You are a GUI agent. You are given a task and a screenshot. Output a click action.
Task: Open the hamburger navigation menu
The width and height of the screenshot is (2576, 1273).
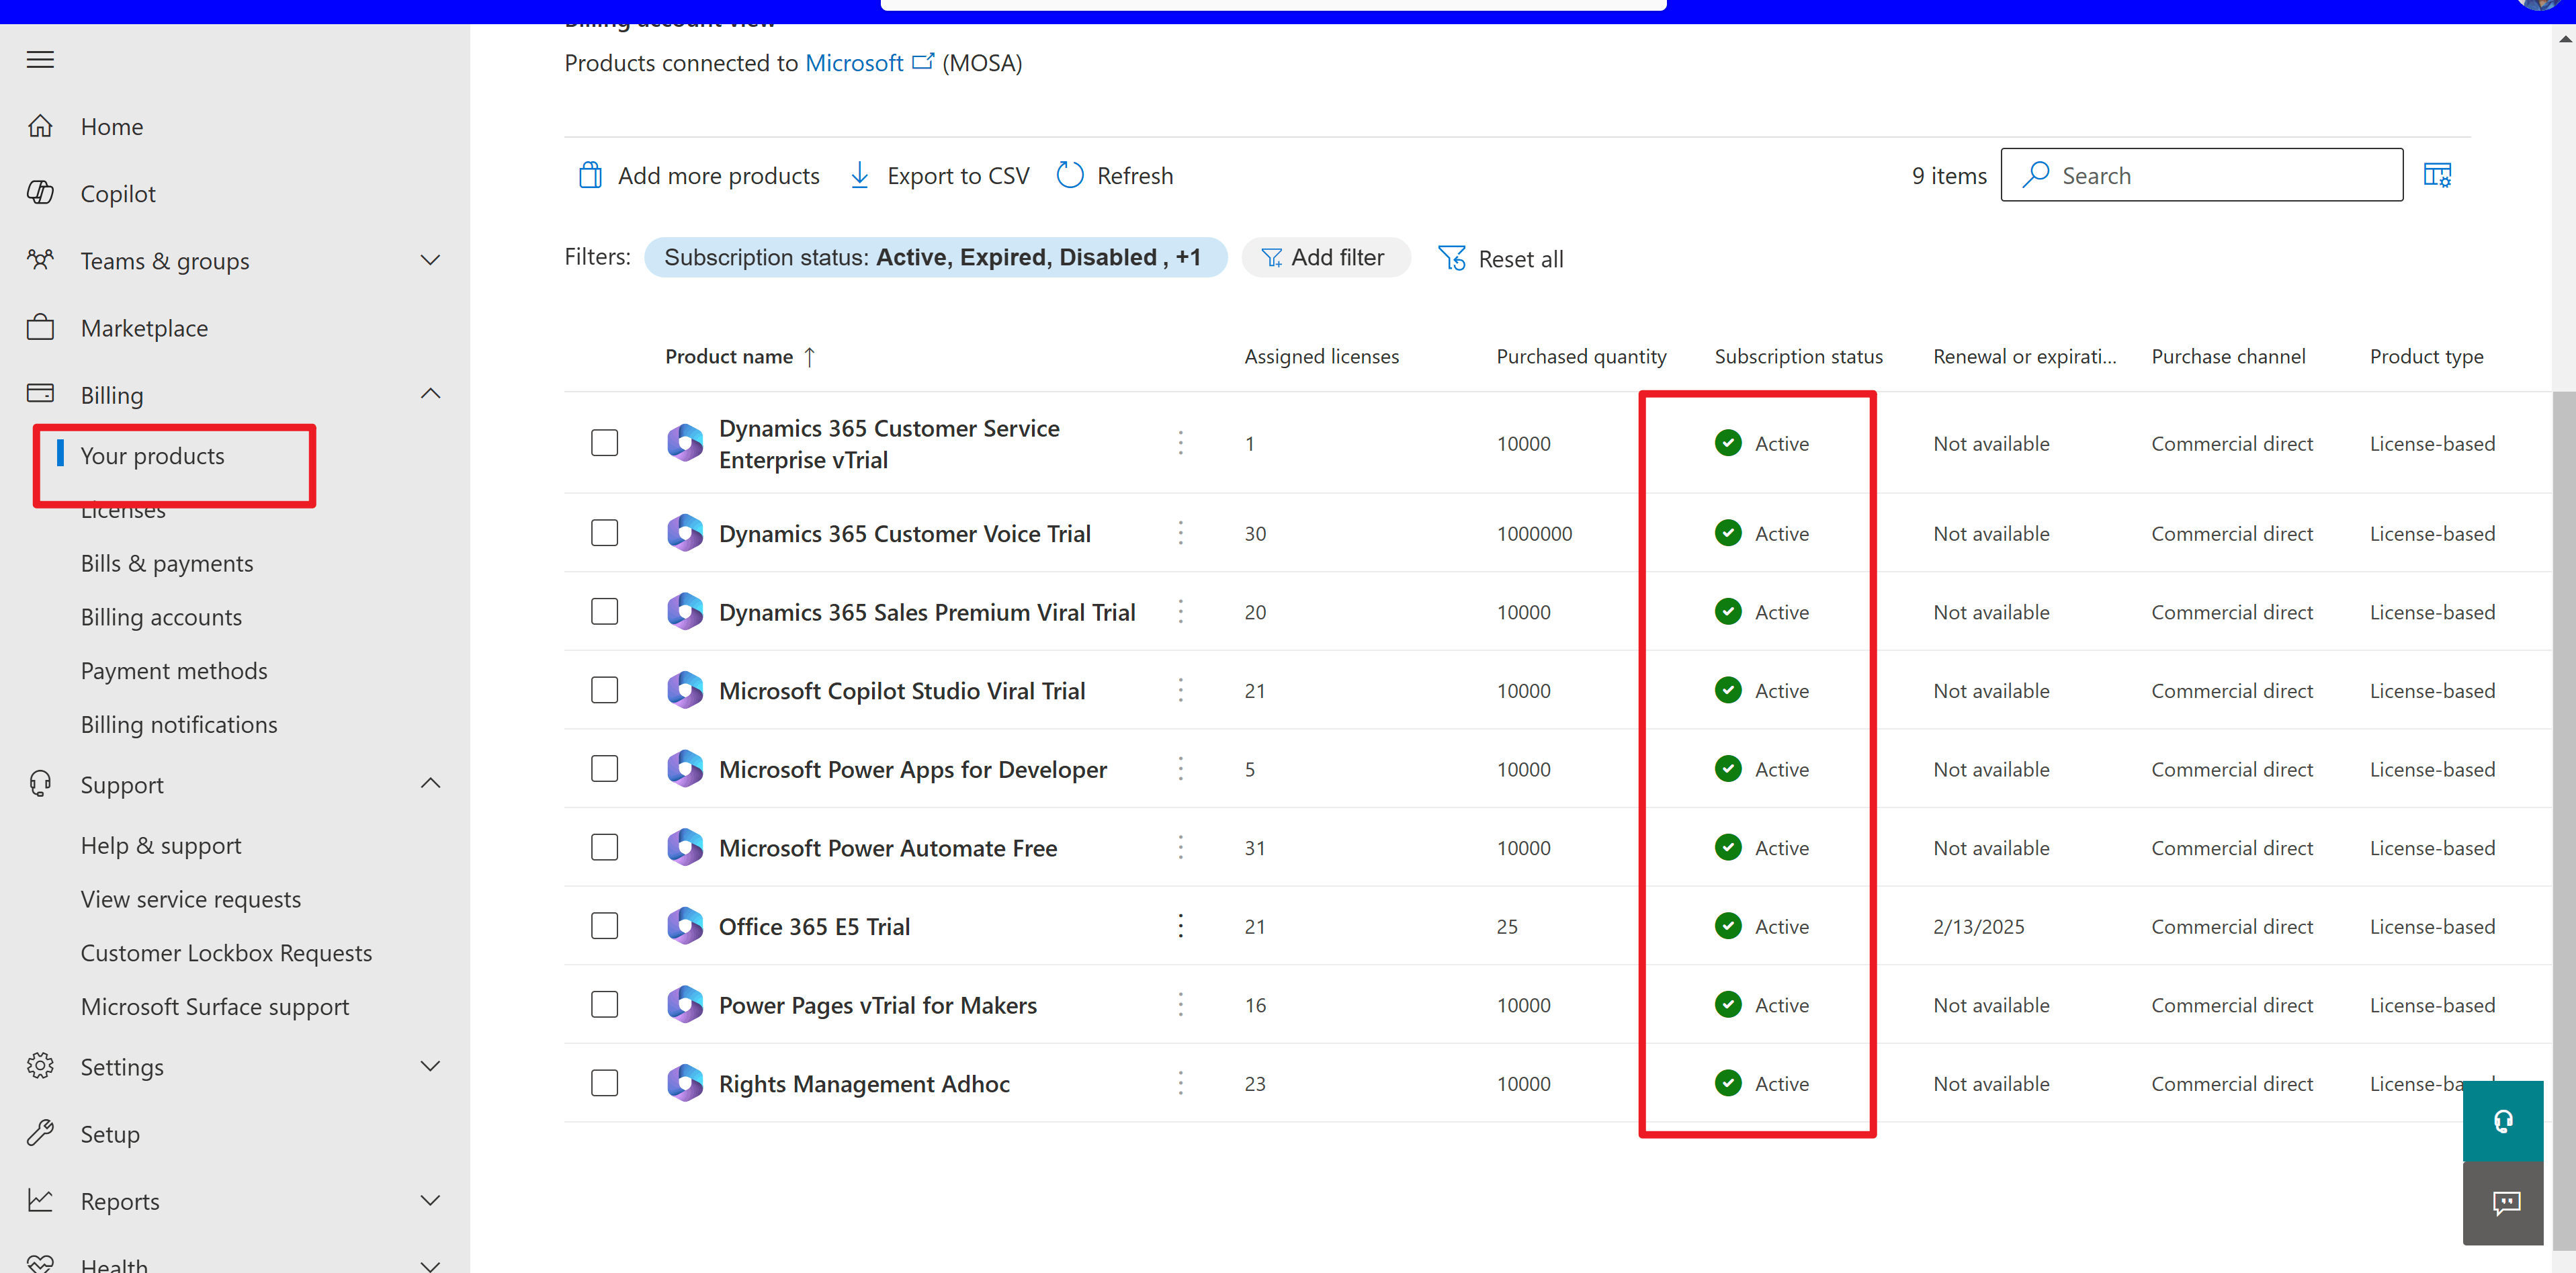click(40, 60)
